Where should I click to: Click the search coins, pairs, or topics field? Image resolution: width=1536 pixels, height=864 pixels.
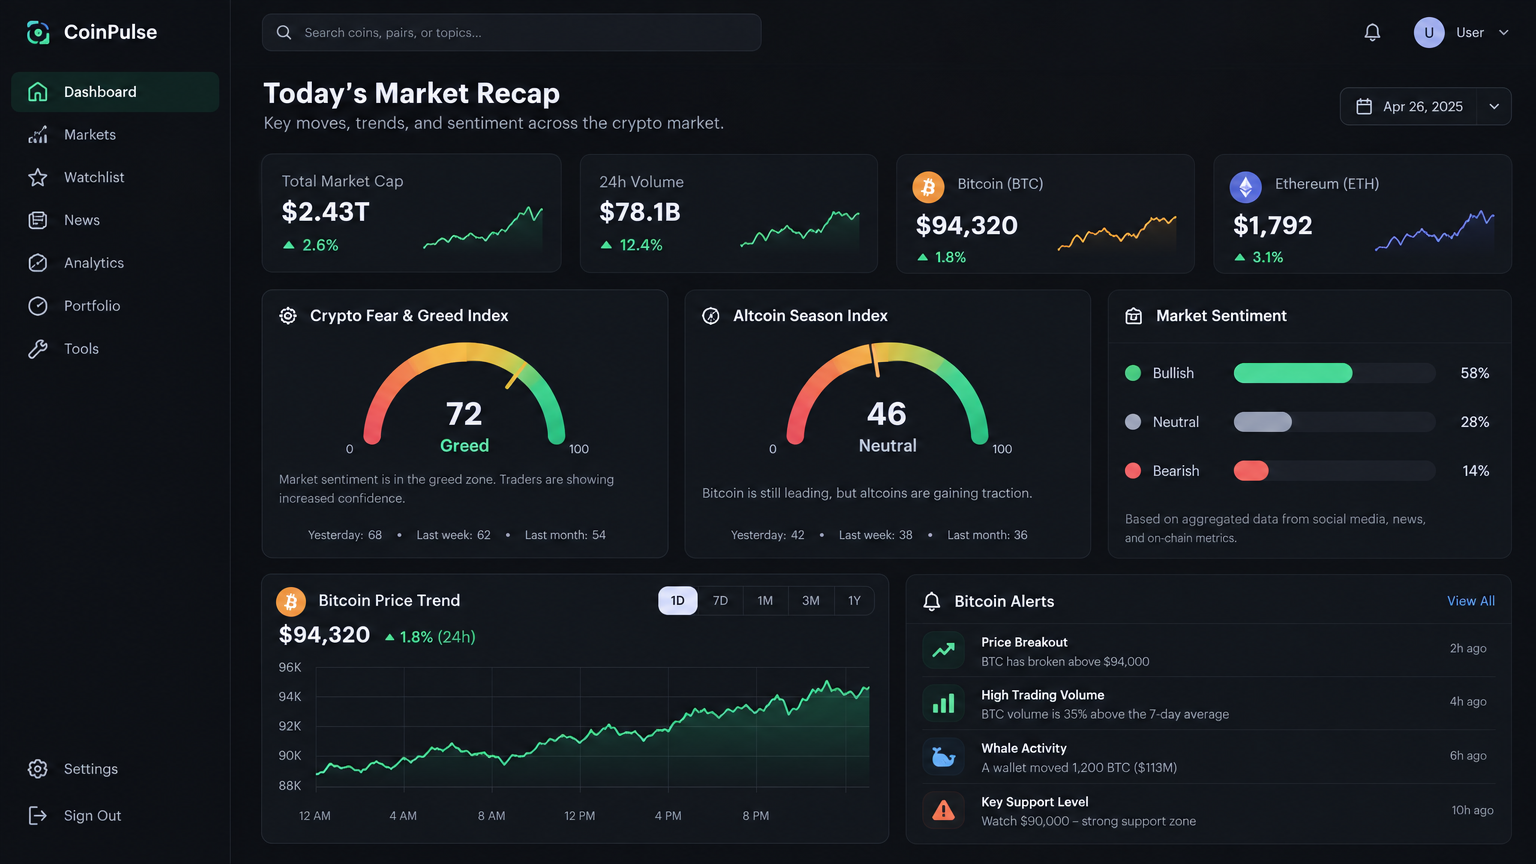click(x=511, y=33)
